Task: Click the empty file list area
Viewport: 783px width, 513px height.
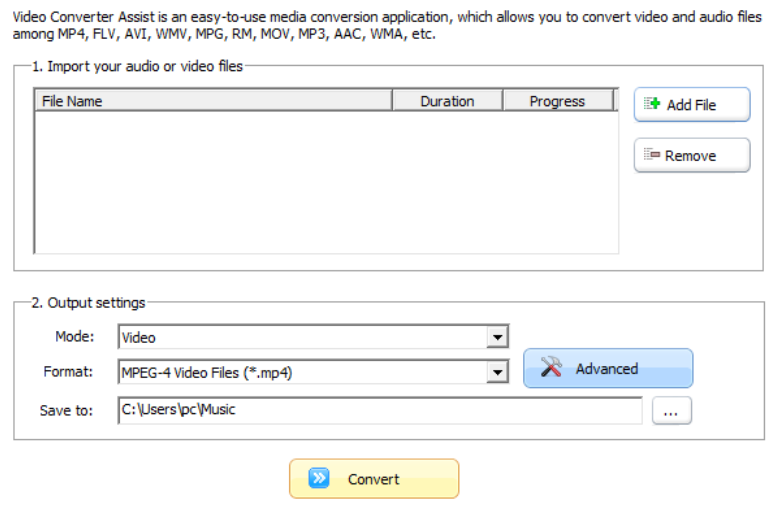Action: click(x=326, y=181)
